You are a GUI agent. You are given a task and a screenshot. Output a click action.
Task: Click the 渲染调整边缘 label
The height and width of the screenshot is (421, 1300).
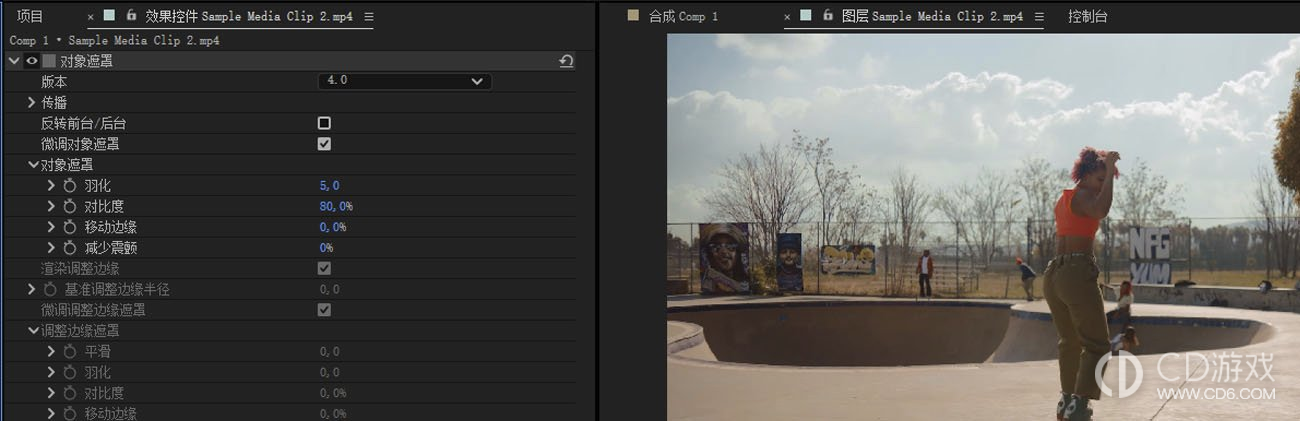pos(80,268)
